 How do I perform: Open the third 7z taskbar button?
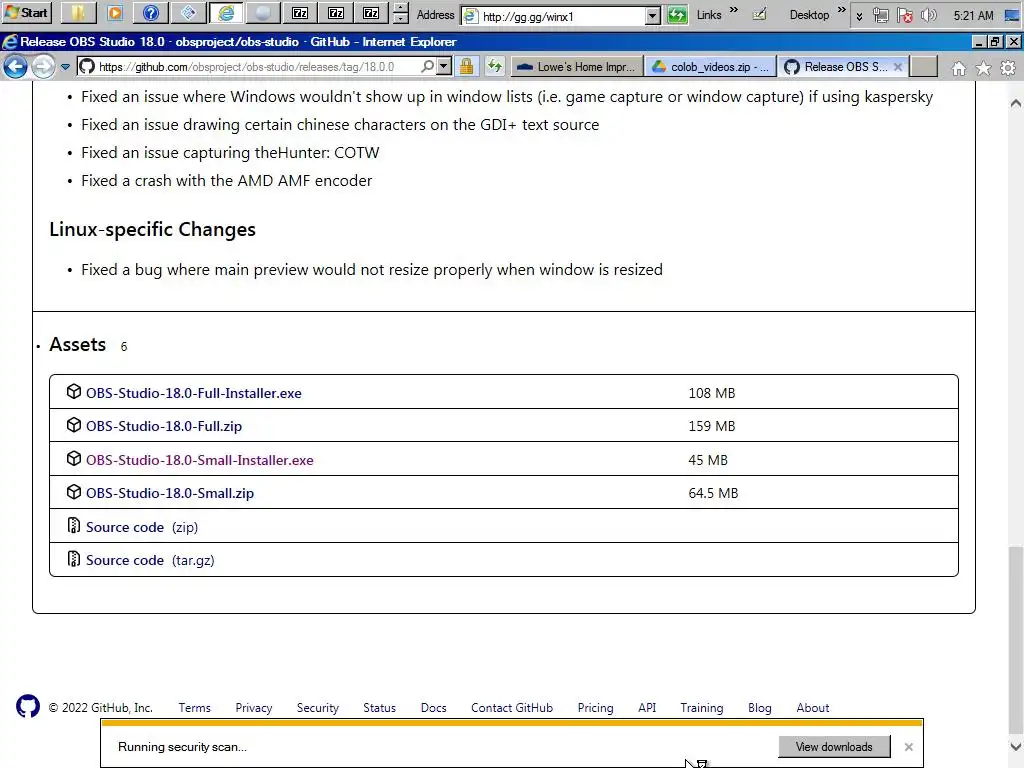point(371,12)
